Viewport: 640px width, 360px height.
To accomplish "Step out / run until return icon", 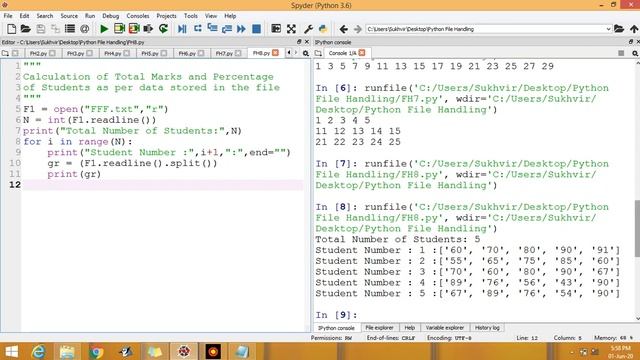I will pyautogui.click(x=227, y=29).
